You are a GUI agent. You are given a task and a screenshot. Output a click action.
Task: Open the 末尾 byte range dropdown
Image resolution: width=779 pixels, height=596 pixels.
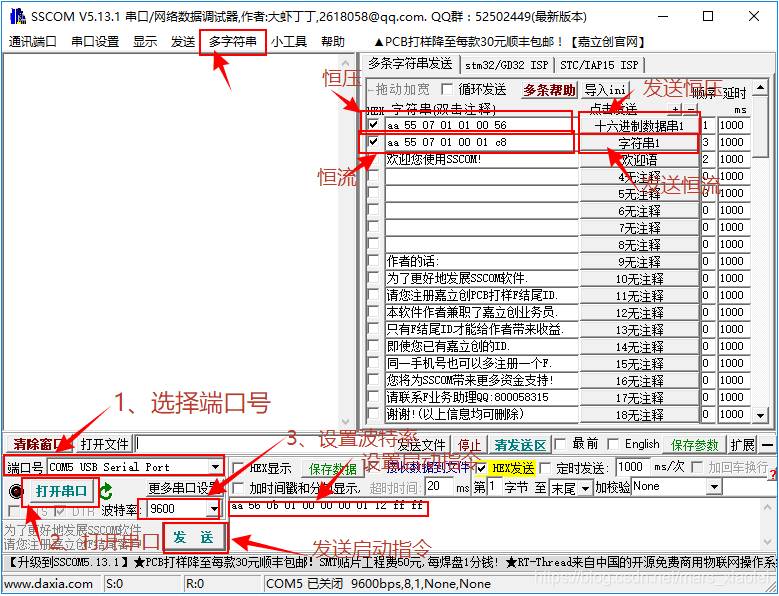pyautogui.click(x=586, y=489)
